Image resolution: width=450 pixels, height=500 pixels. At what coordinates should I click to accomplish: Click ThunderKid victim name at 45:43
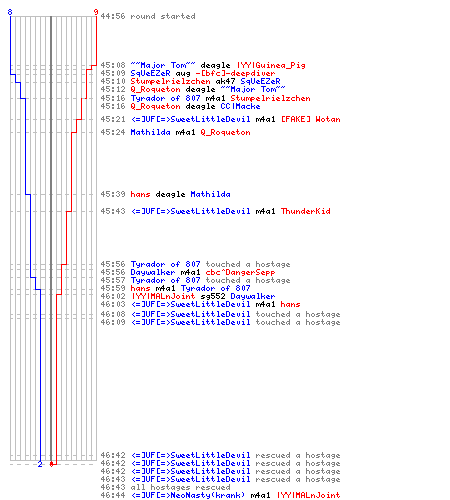click(306, 211)
